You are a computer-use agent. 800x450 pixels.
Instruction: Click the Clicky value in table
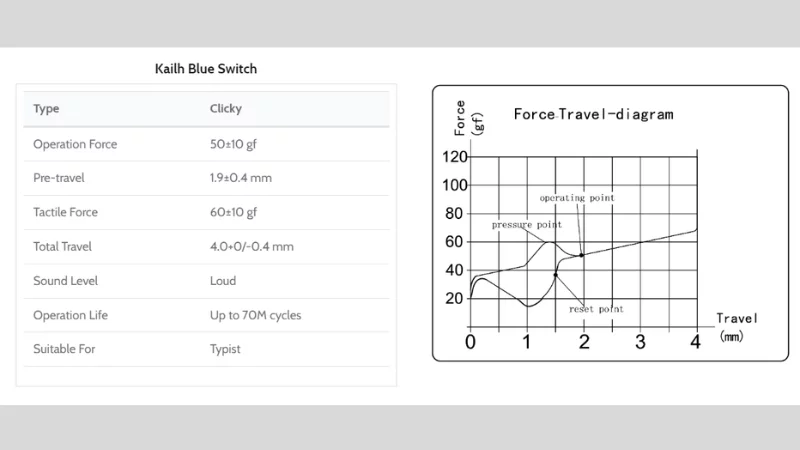[x=226, y=109]
